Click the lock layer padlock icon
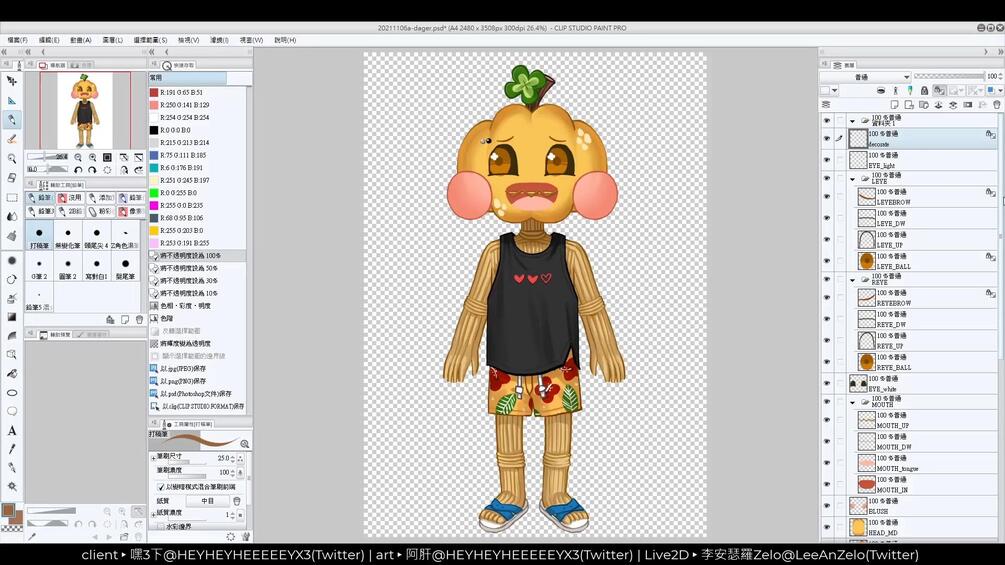Viewport: 1005px width, 565px height. pyautogui.click(x=924, y=91)
